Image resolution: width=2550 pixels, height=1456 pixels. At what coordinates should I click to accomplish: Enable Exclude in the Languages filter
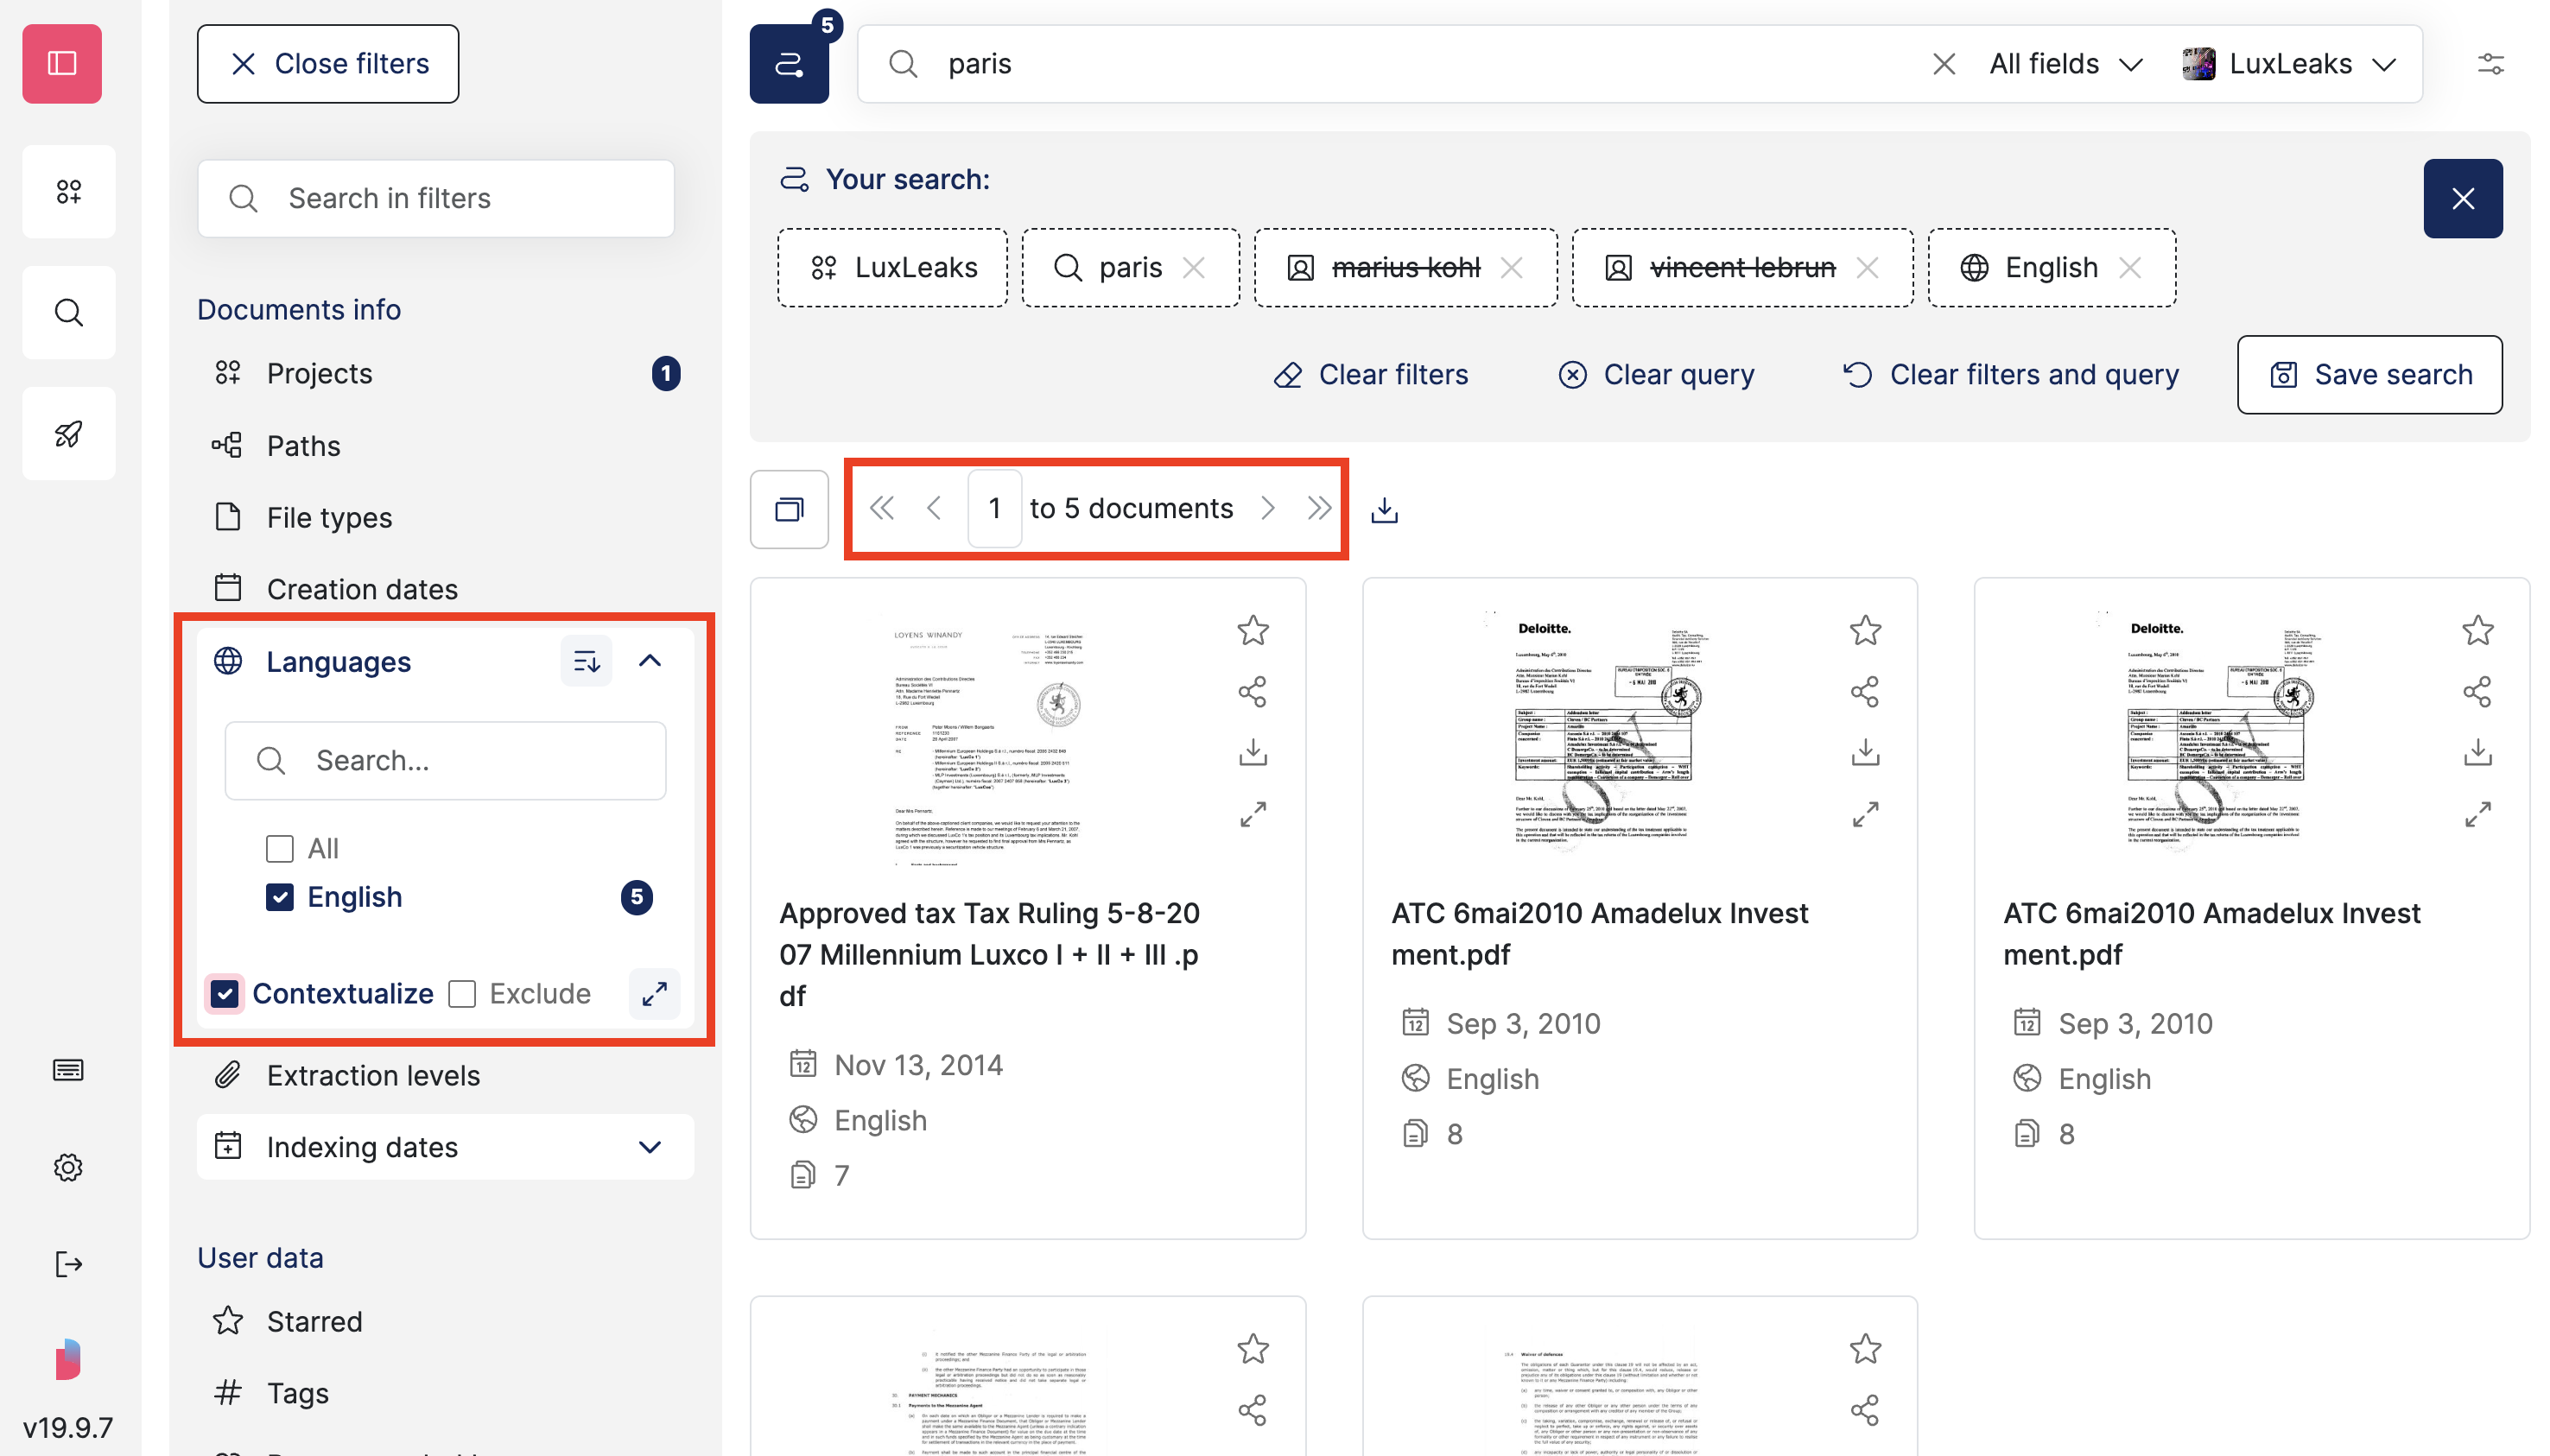[463, 993]
